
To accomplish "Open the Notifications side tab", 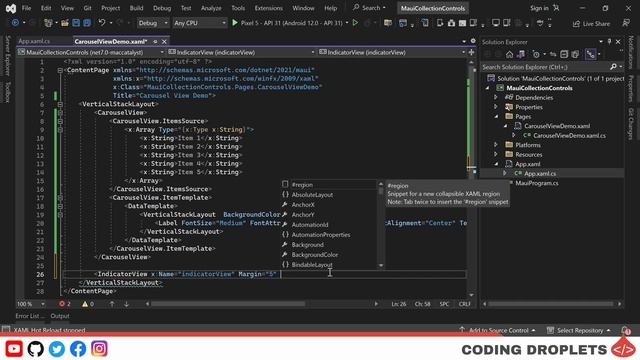I will (x=631, y=52).
